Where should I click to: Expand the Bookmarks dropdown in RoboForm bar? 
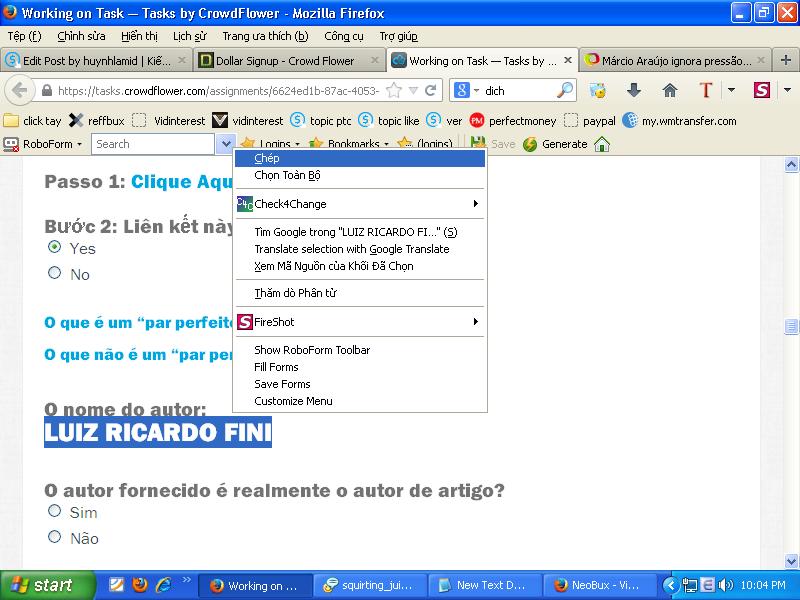[x=386, y=145]
